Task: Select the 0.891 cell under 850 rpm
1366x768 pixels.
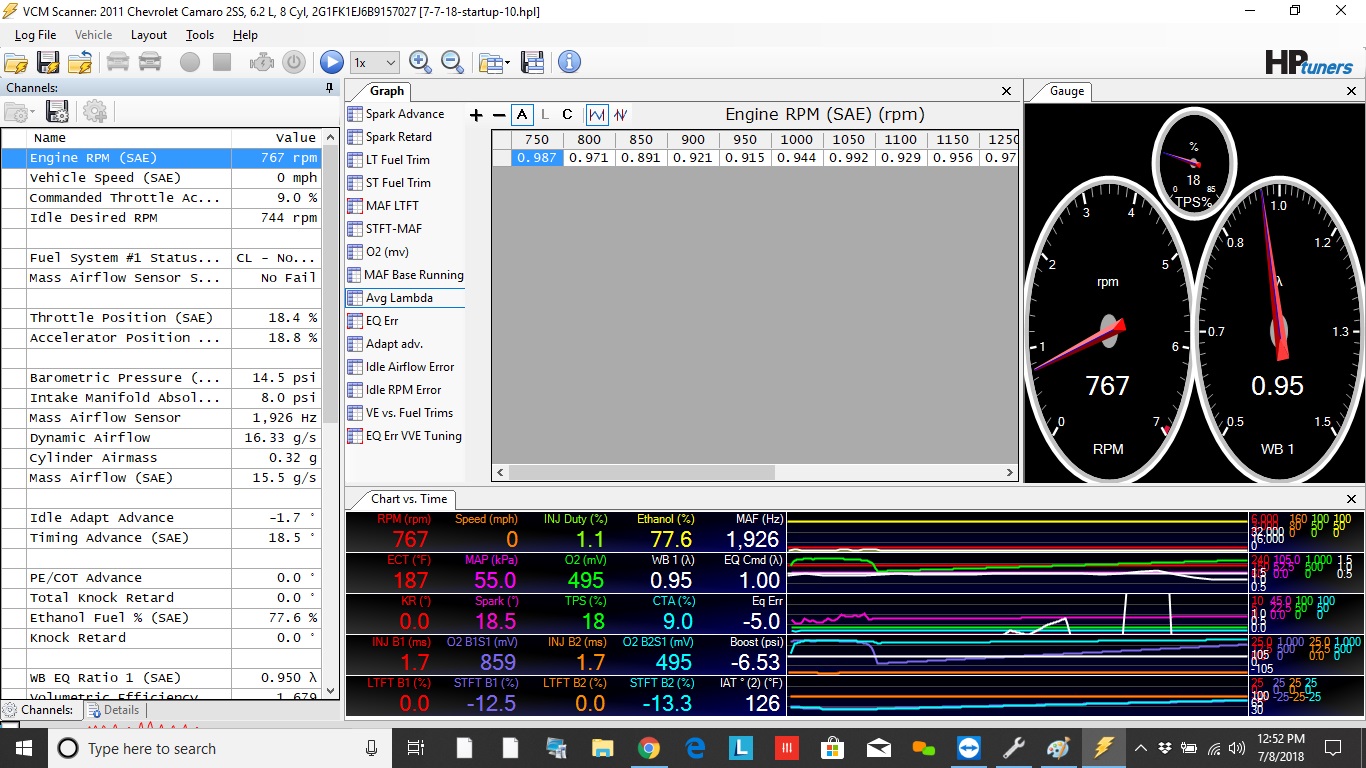Action: pyautogui.click(x=640, y=158)
